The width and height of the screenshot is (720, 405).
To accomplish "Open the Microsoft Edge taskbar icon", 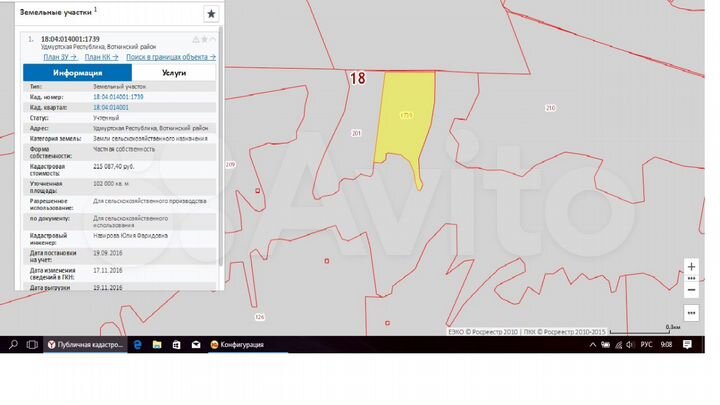I will pos(137,344).
